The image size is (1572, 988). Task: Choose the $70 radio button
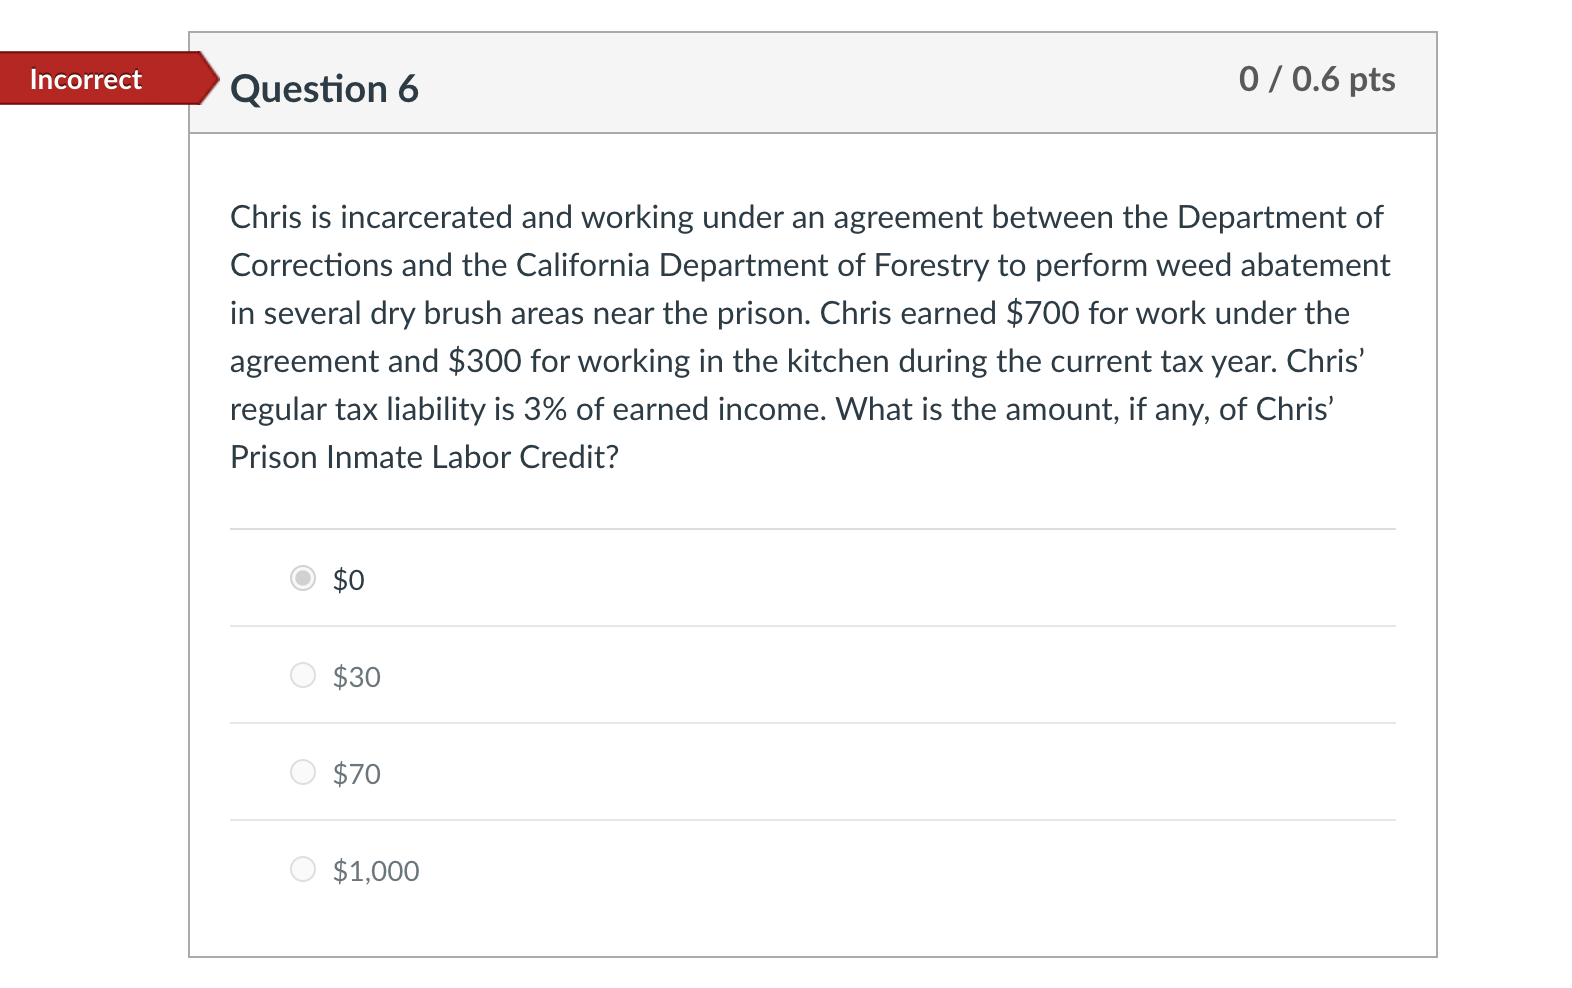click(303, 772)
